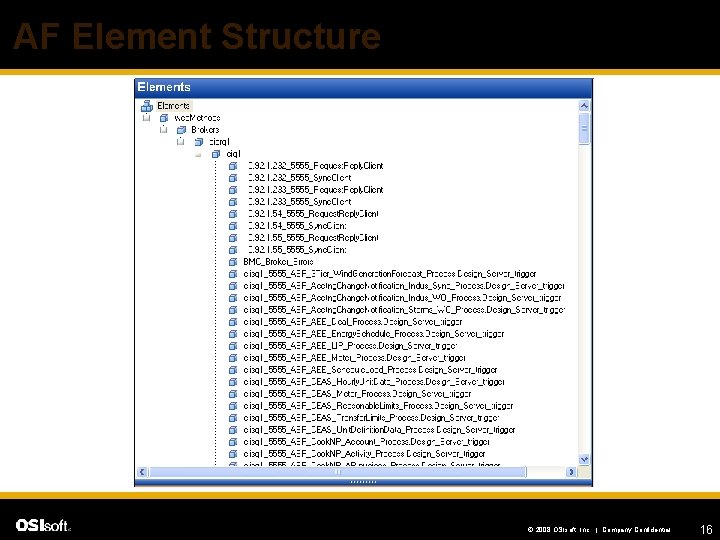Screen dimensions: 720x540
Task: Select the 233_5555_RequestReplyClient row
Action: point(315,190)
